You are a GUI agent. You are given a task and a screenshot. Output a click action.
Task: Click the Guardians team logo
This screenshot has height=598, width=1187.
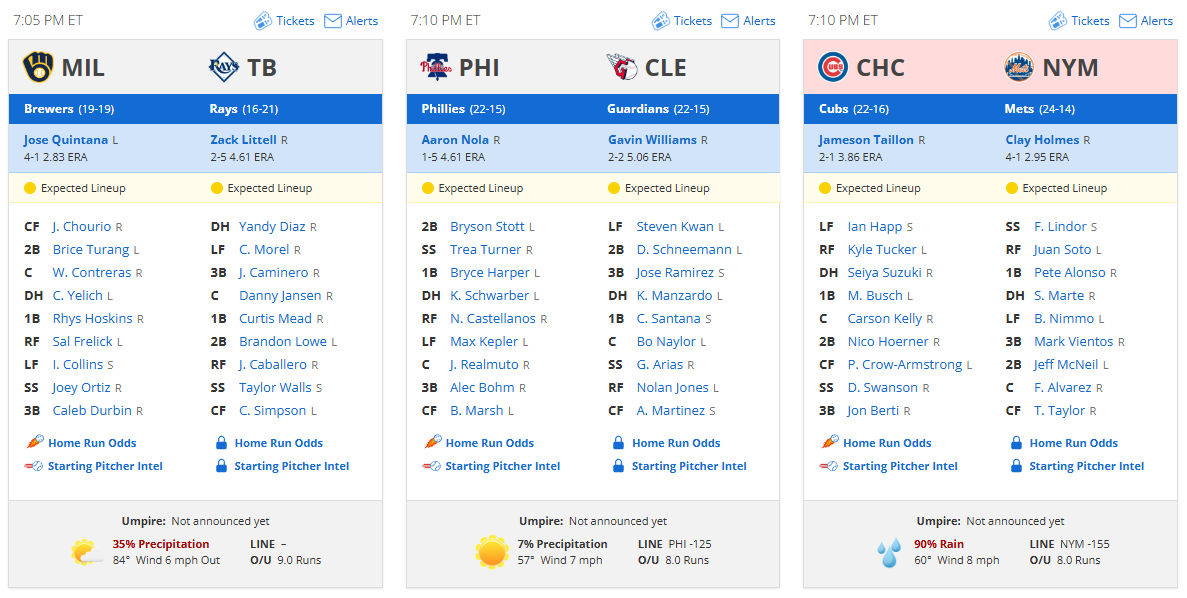coord(622,67)
